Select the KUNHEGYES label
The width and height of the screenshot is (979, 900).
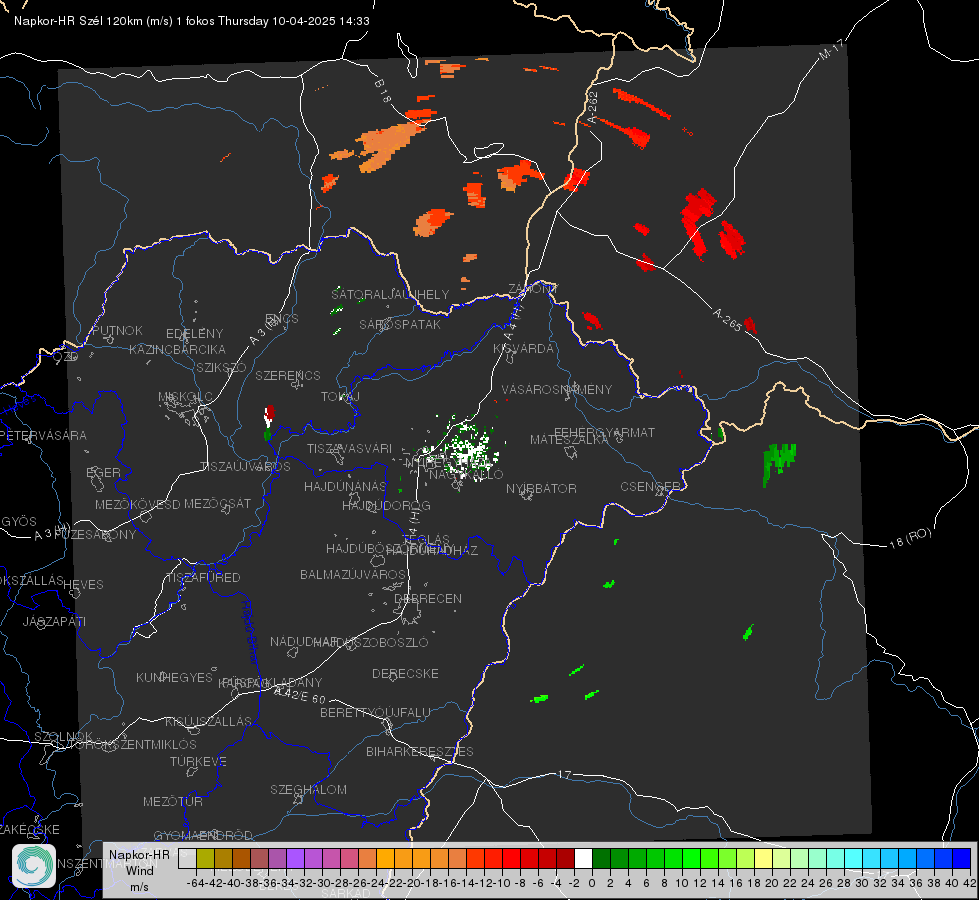click(174, 677)
